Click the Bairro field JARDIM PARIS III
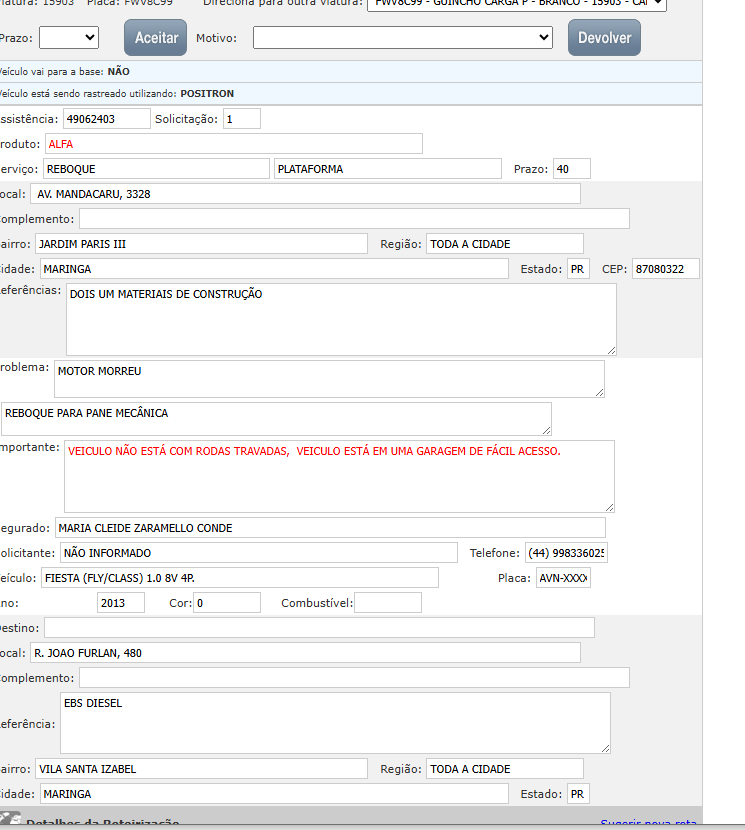 pos(201,243)
